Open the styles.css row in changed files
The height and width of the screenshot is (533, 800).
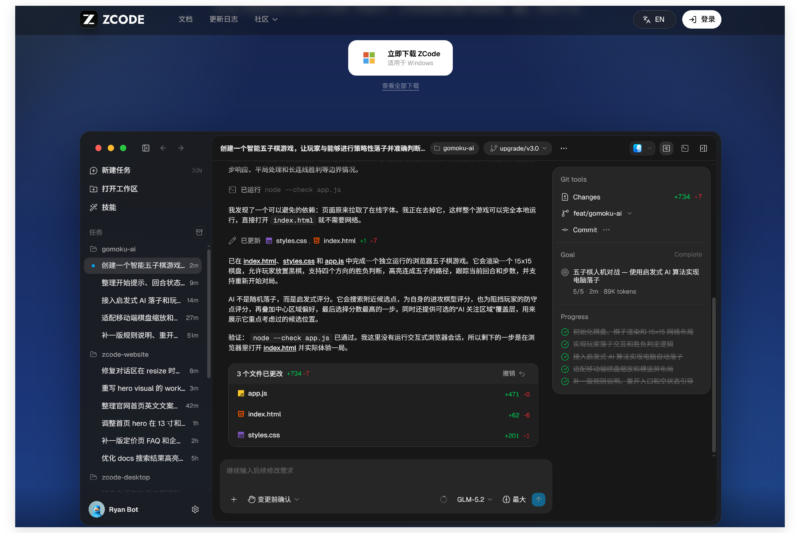(x=383, y=436)
